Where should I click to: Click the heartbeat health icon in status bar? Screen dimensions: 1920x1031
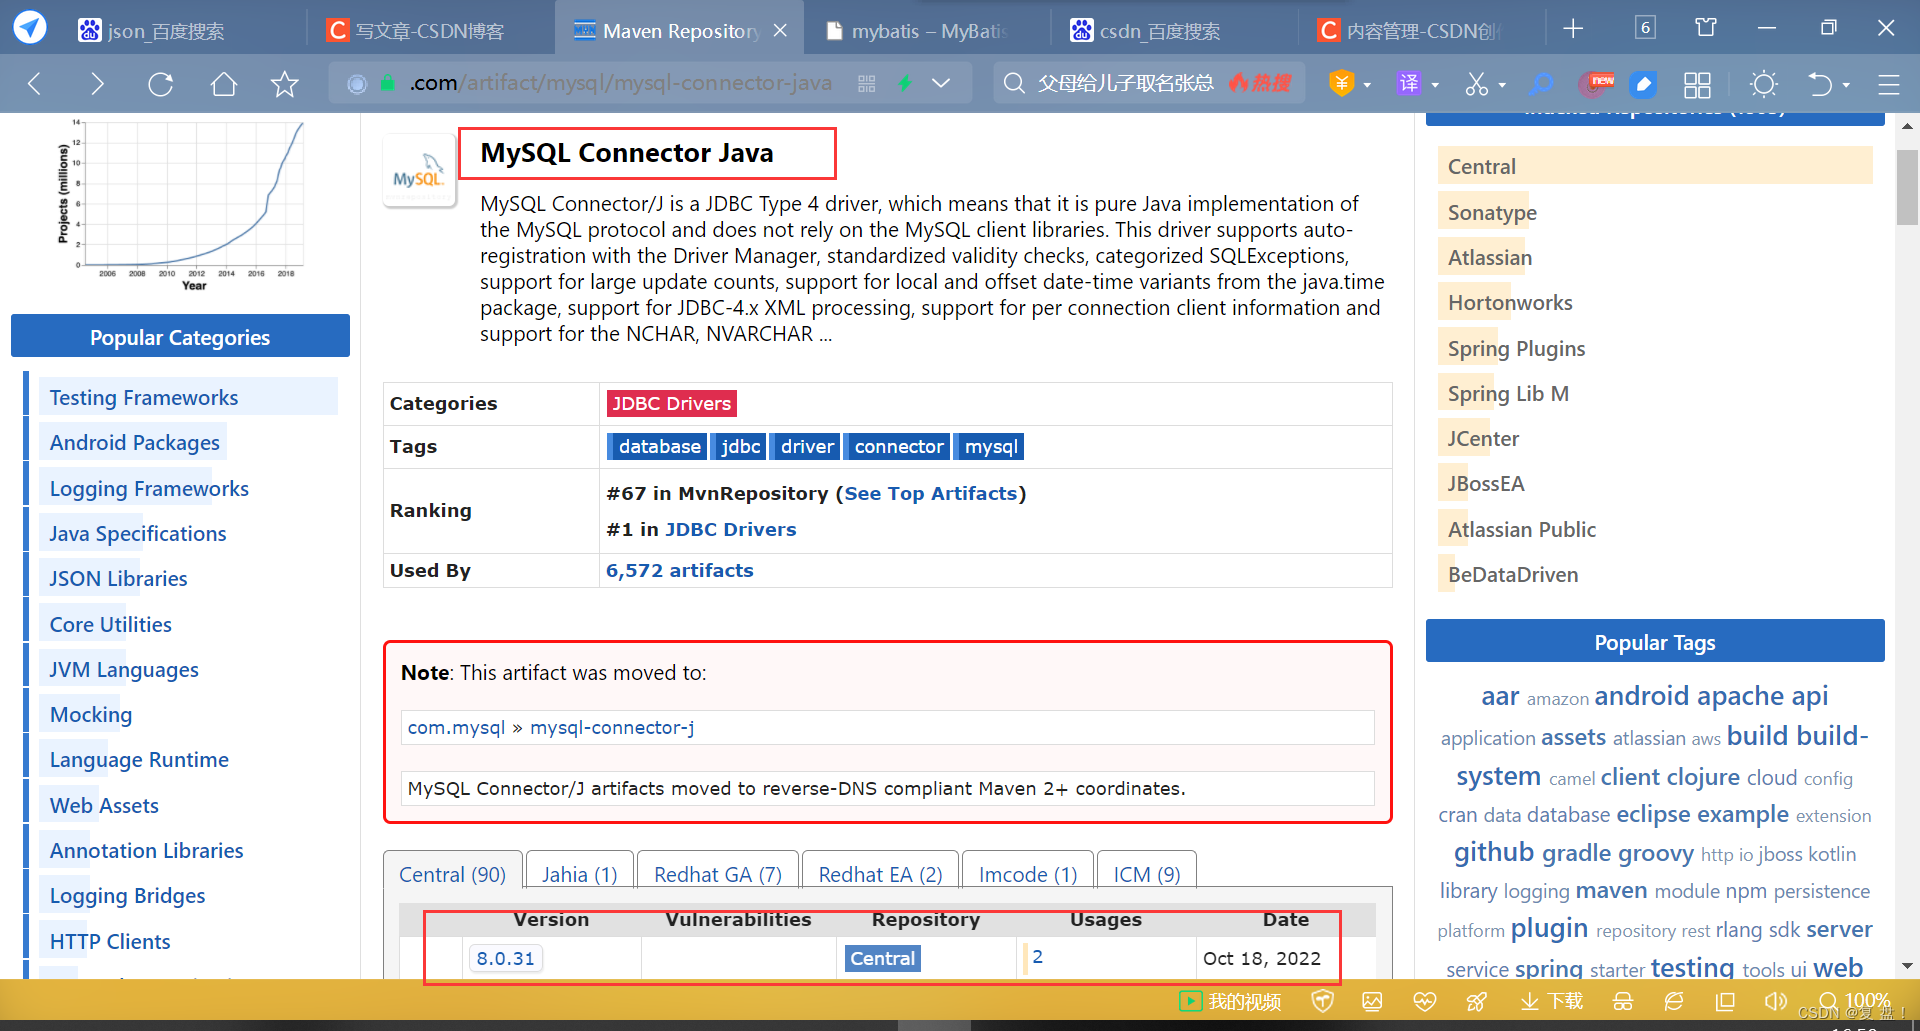tap(1425, 1001)
